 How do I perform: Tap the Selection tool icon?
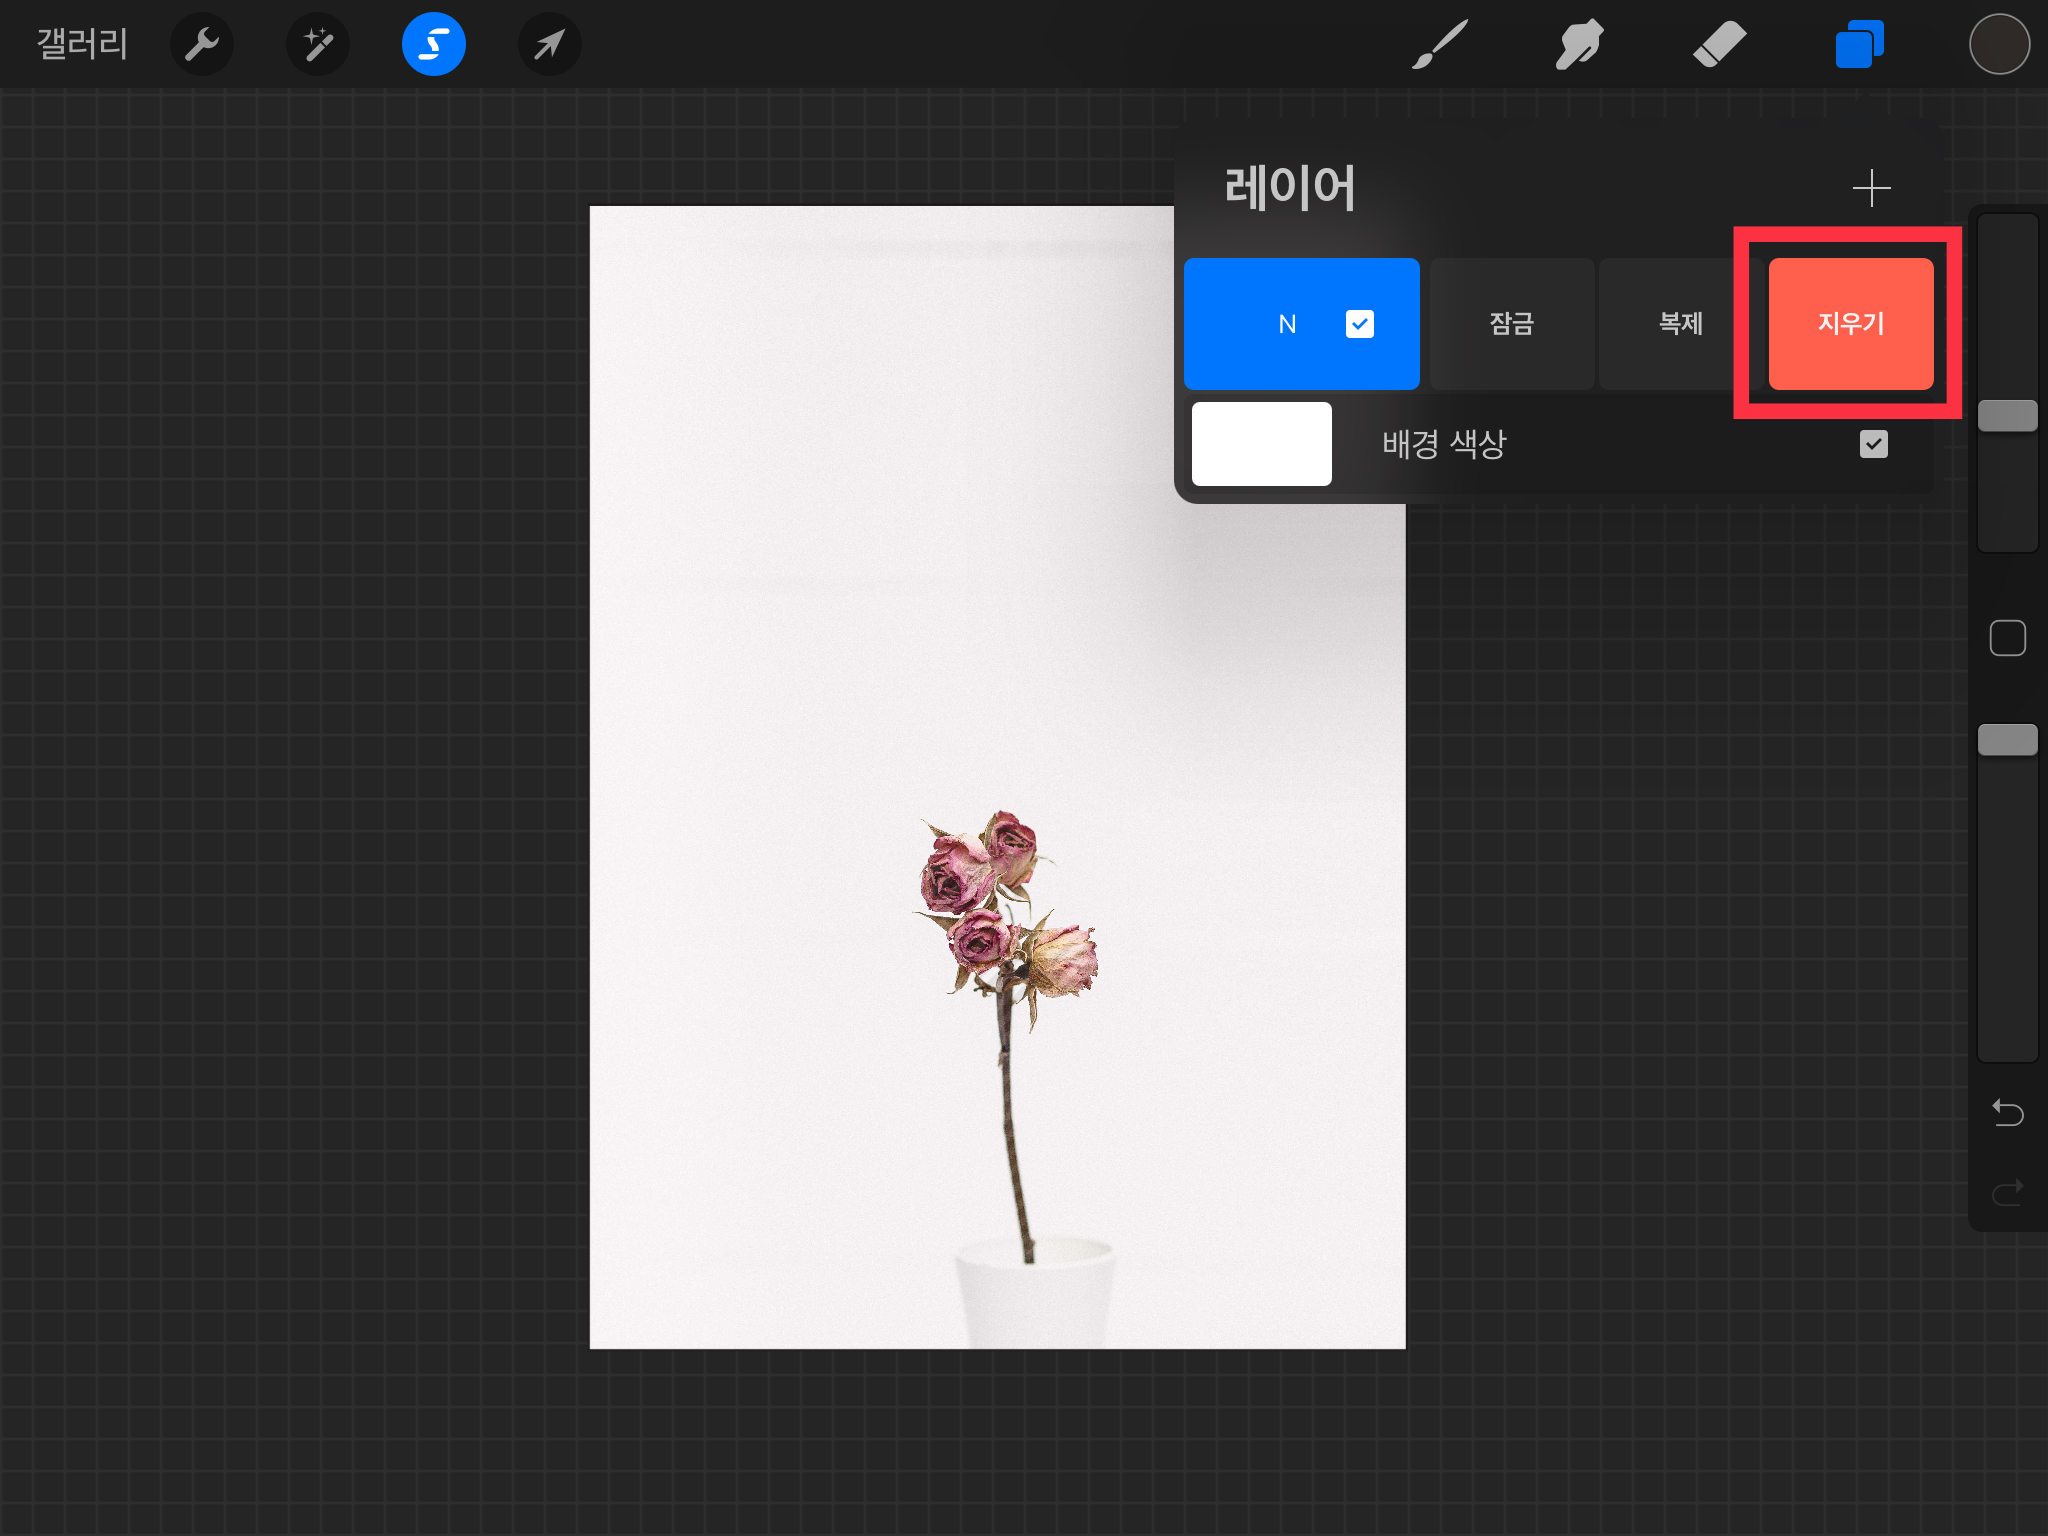(433, 44)
